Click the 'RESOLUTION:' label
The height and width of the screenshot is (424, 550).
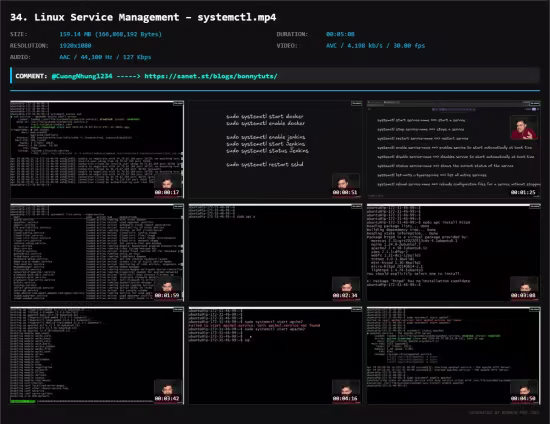coord(29,46)
